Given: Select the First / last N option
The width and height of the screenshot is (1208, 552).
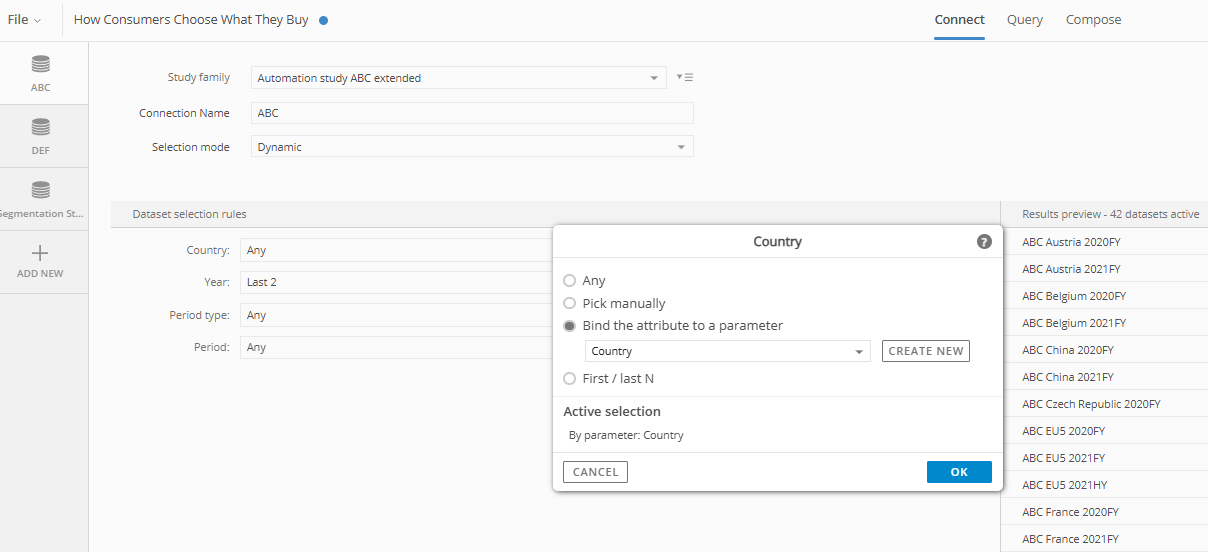Looking at the screenshot, I should coord(570,379).
